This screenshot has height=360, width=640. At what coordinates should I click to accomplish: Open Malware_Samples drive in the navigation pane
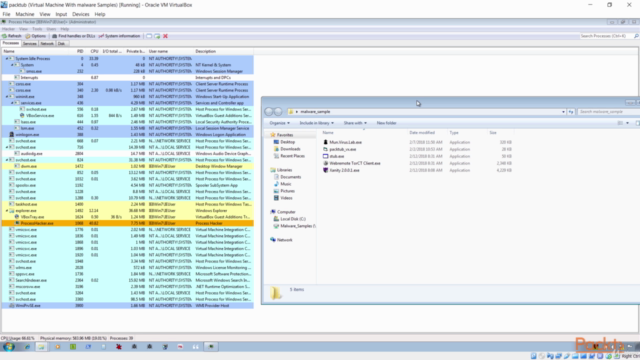[294, 226]
